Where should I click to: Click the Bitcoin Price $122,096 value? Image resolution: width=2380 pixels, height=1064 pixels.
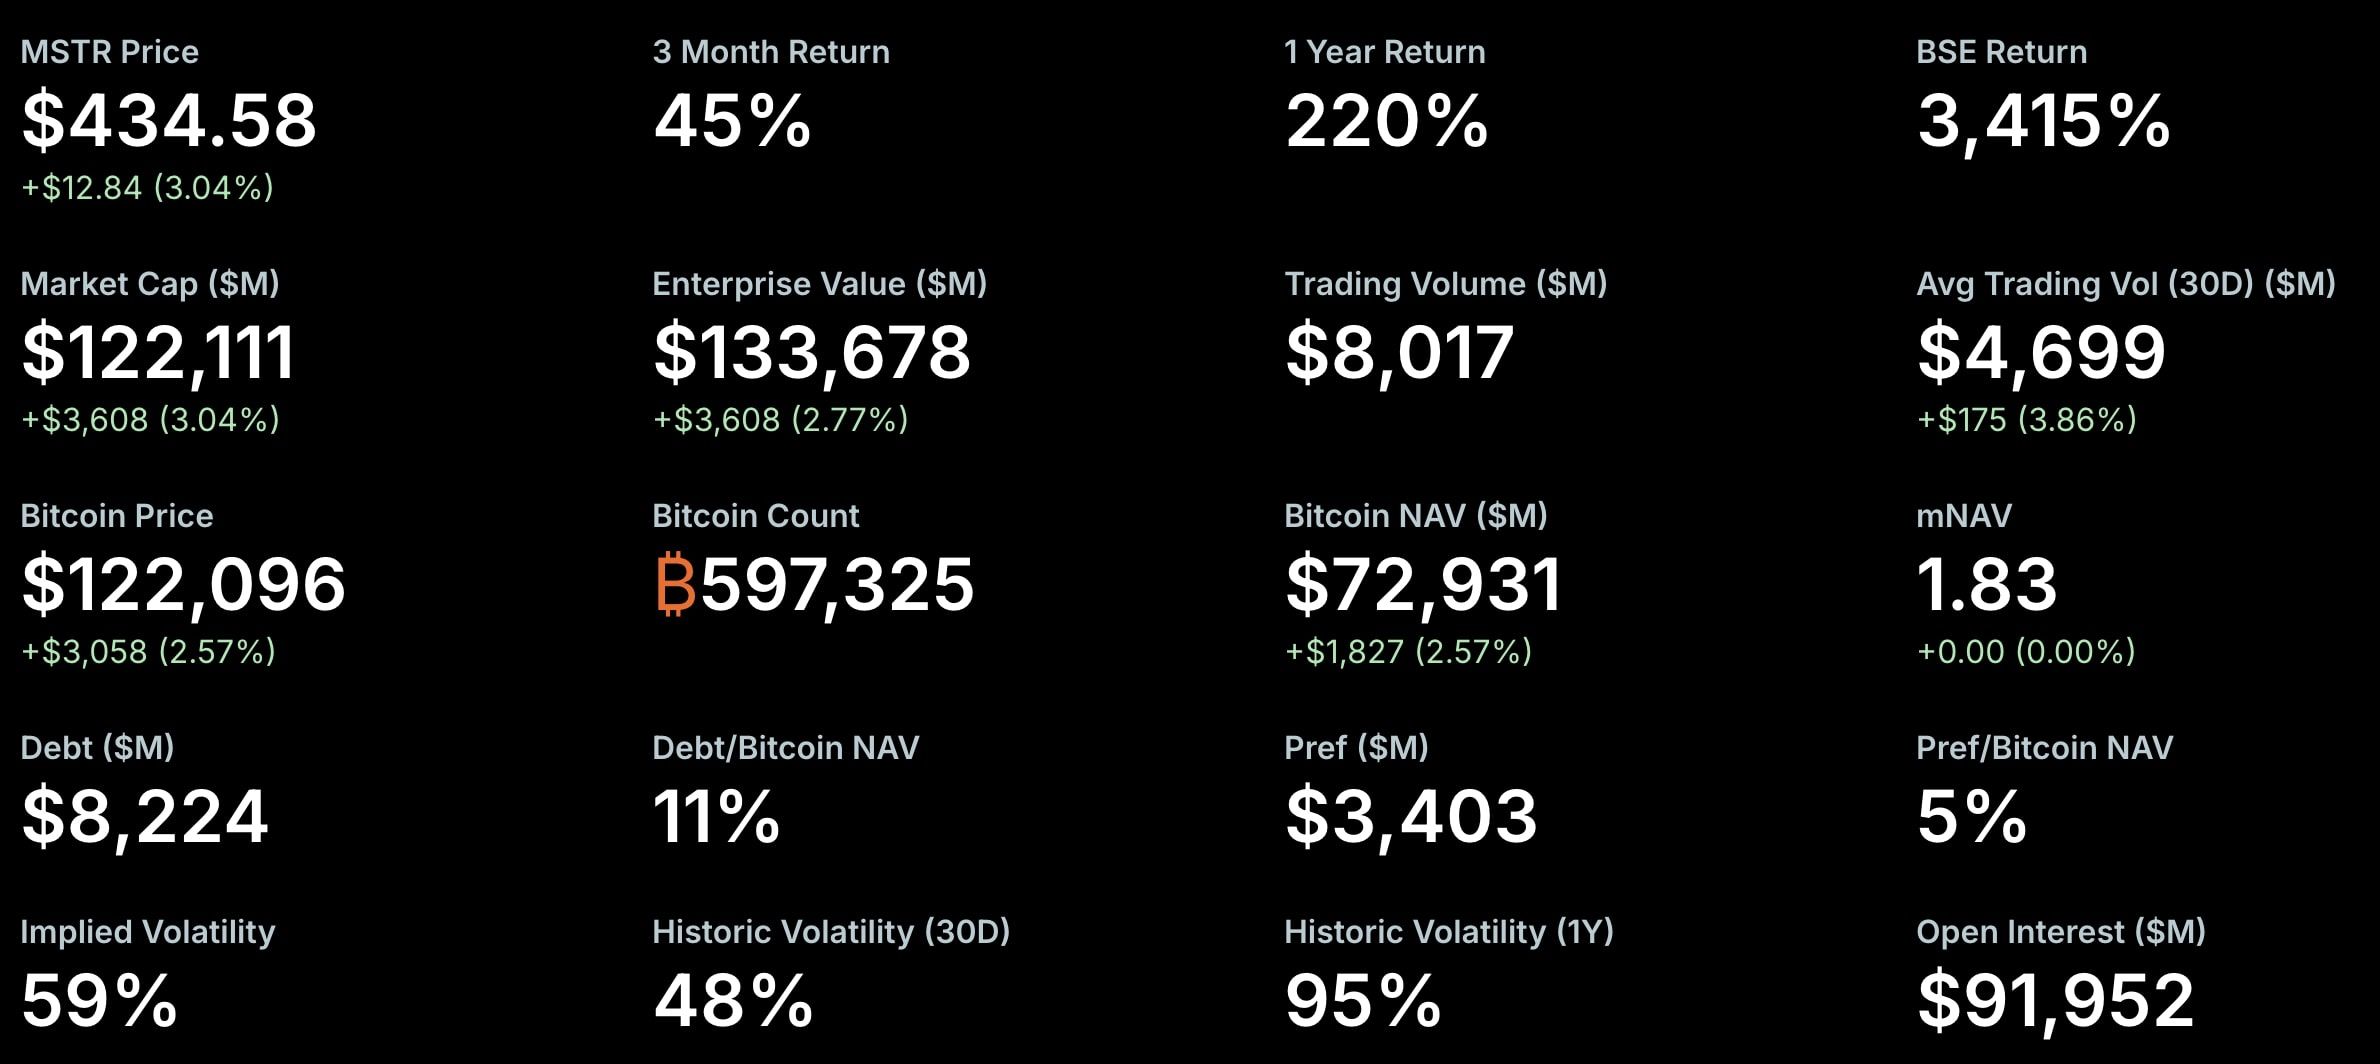[x=183, y=585]
